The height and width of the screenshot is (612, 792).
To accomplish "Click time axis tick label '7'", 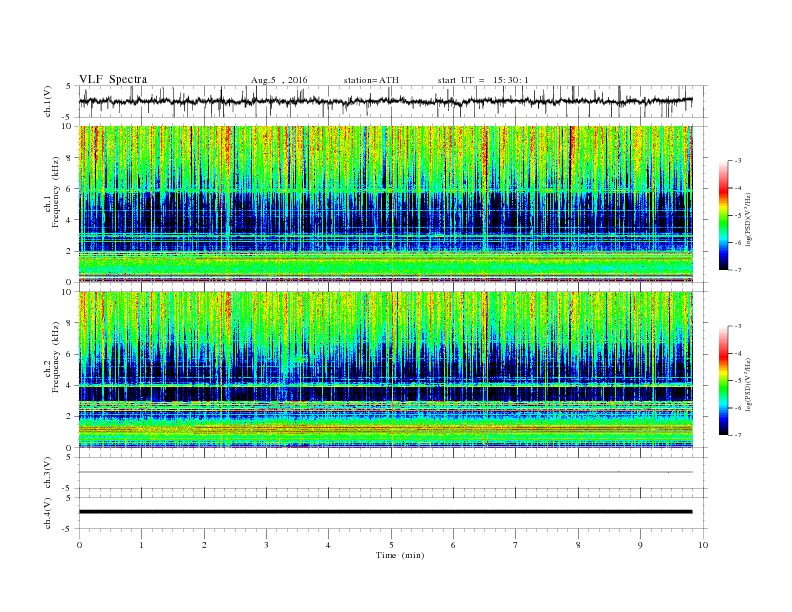I will 516,545.
